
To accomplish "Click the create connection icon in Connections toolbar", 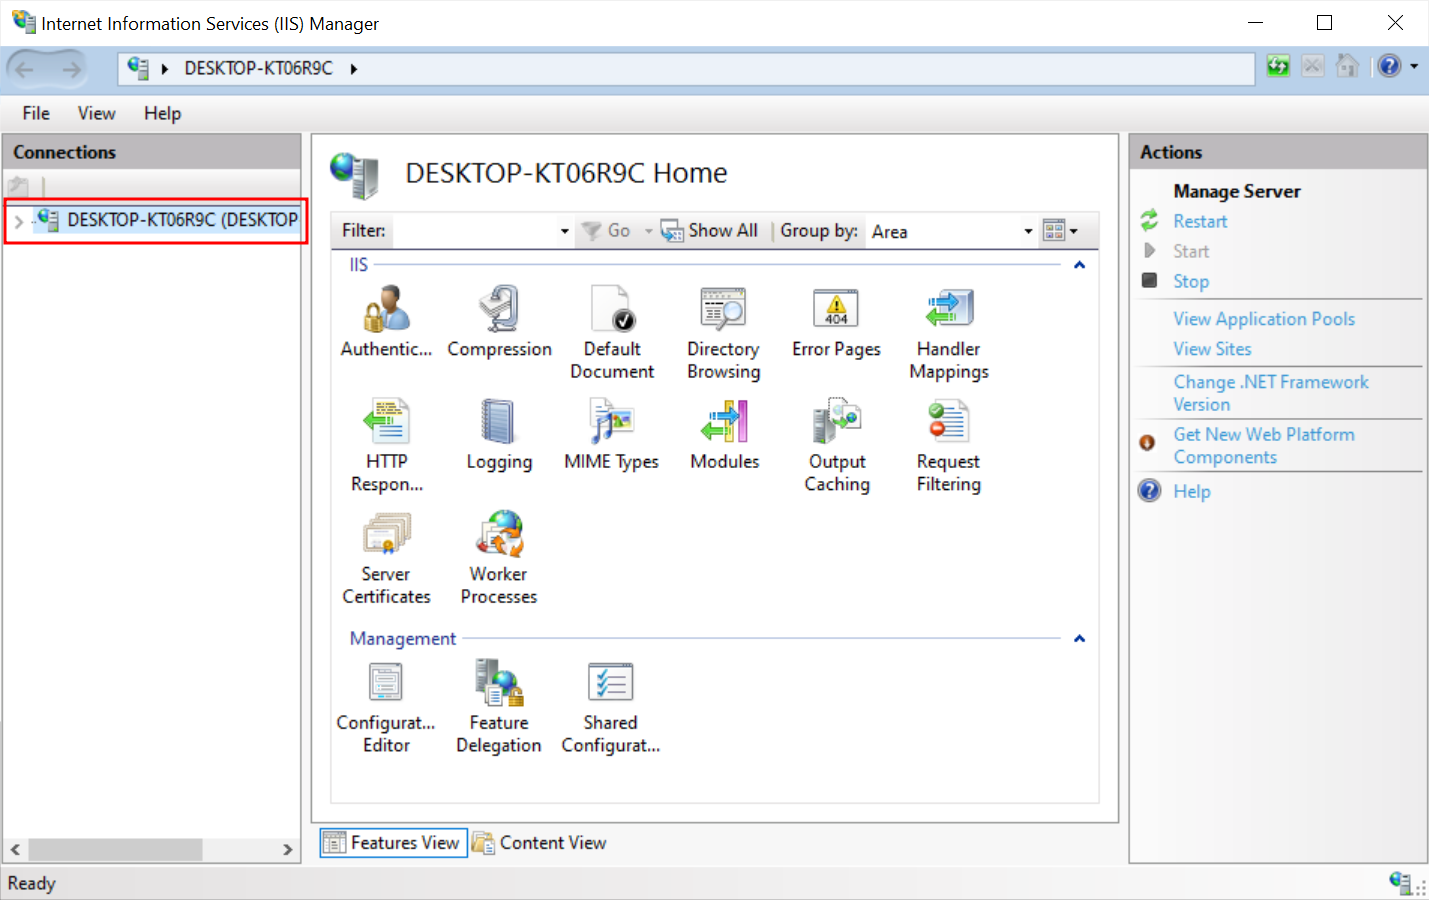I will point(18,186).
